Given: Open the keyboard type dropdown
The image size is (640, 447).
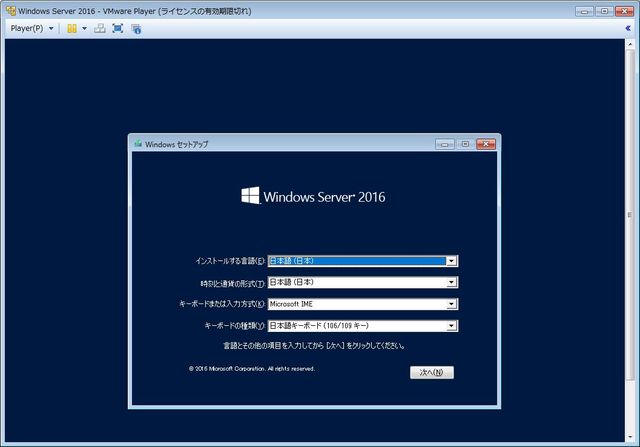Looking at the screenshot, I should 451,326.
